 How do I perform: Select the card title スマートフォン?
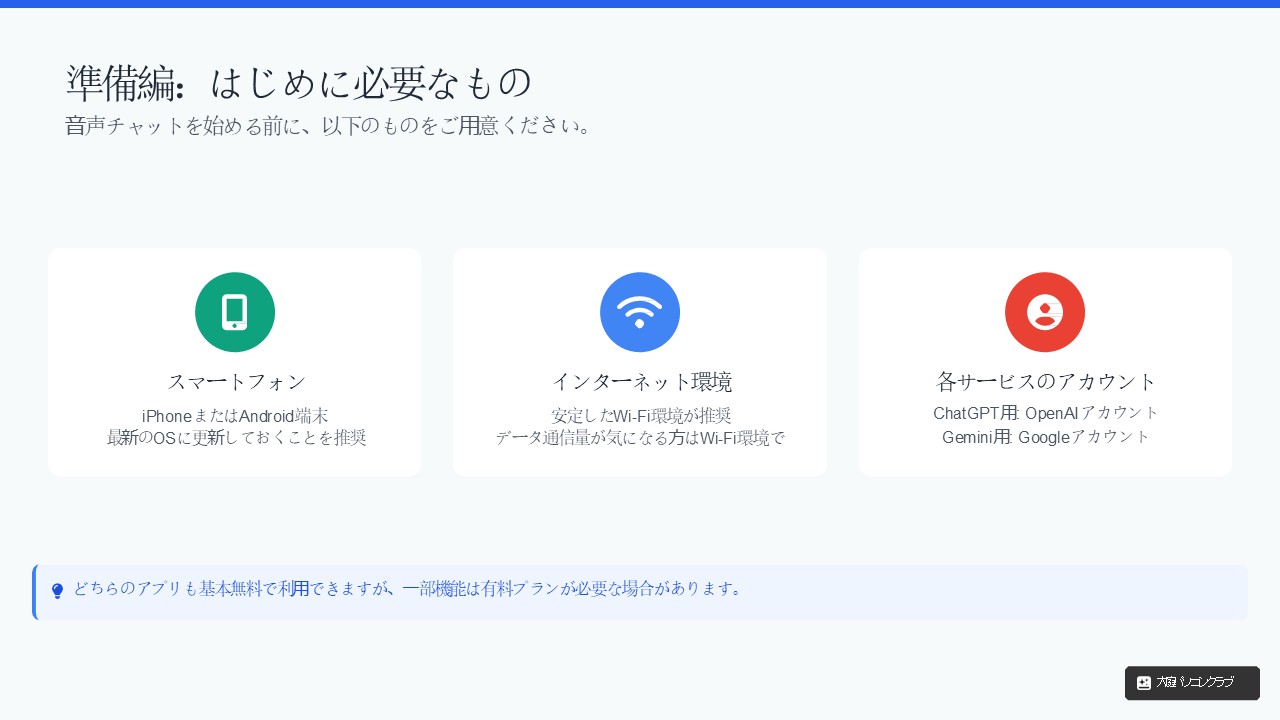pos(236,382)
